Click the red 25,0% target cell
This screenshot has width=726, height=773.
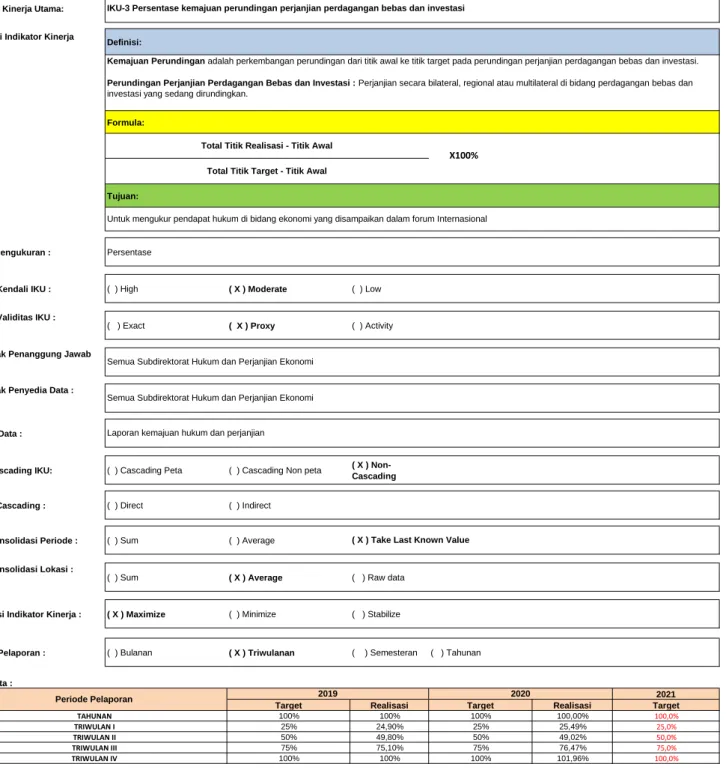tap(666, 727)
